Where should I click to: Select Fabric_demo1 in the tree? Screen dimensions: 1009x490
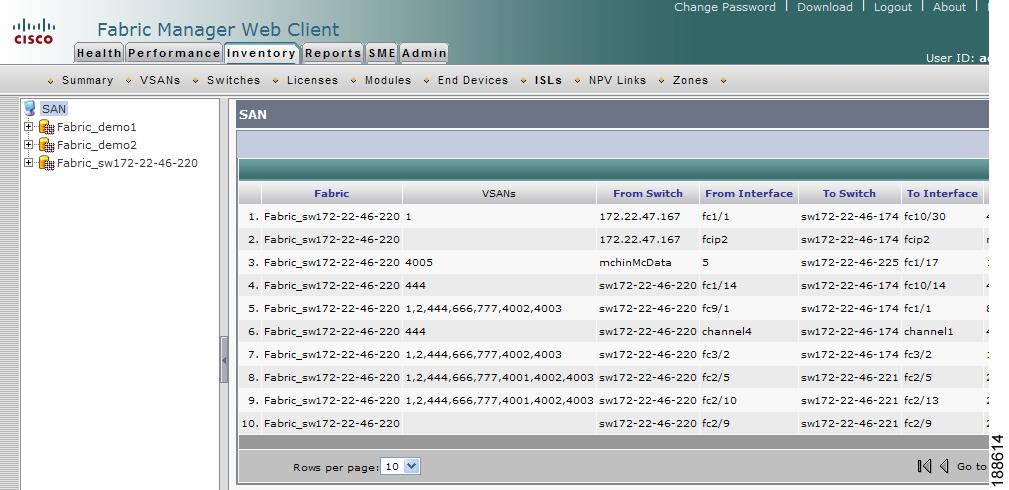click(x=97, y=127)
